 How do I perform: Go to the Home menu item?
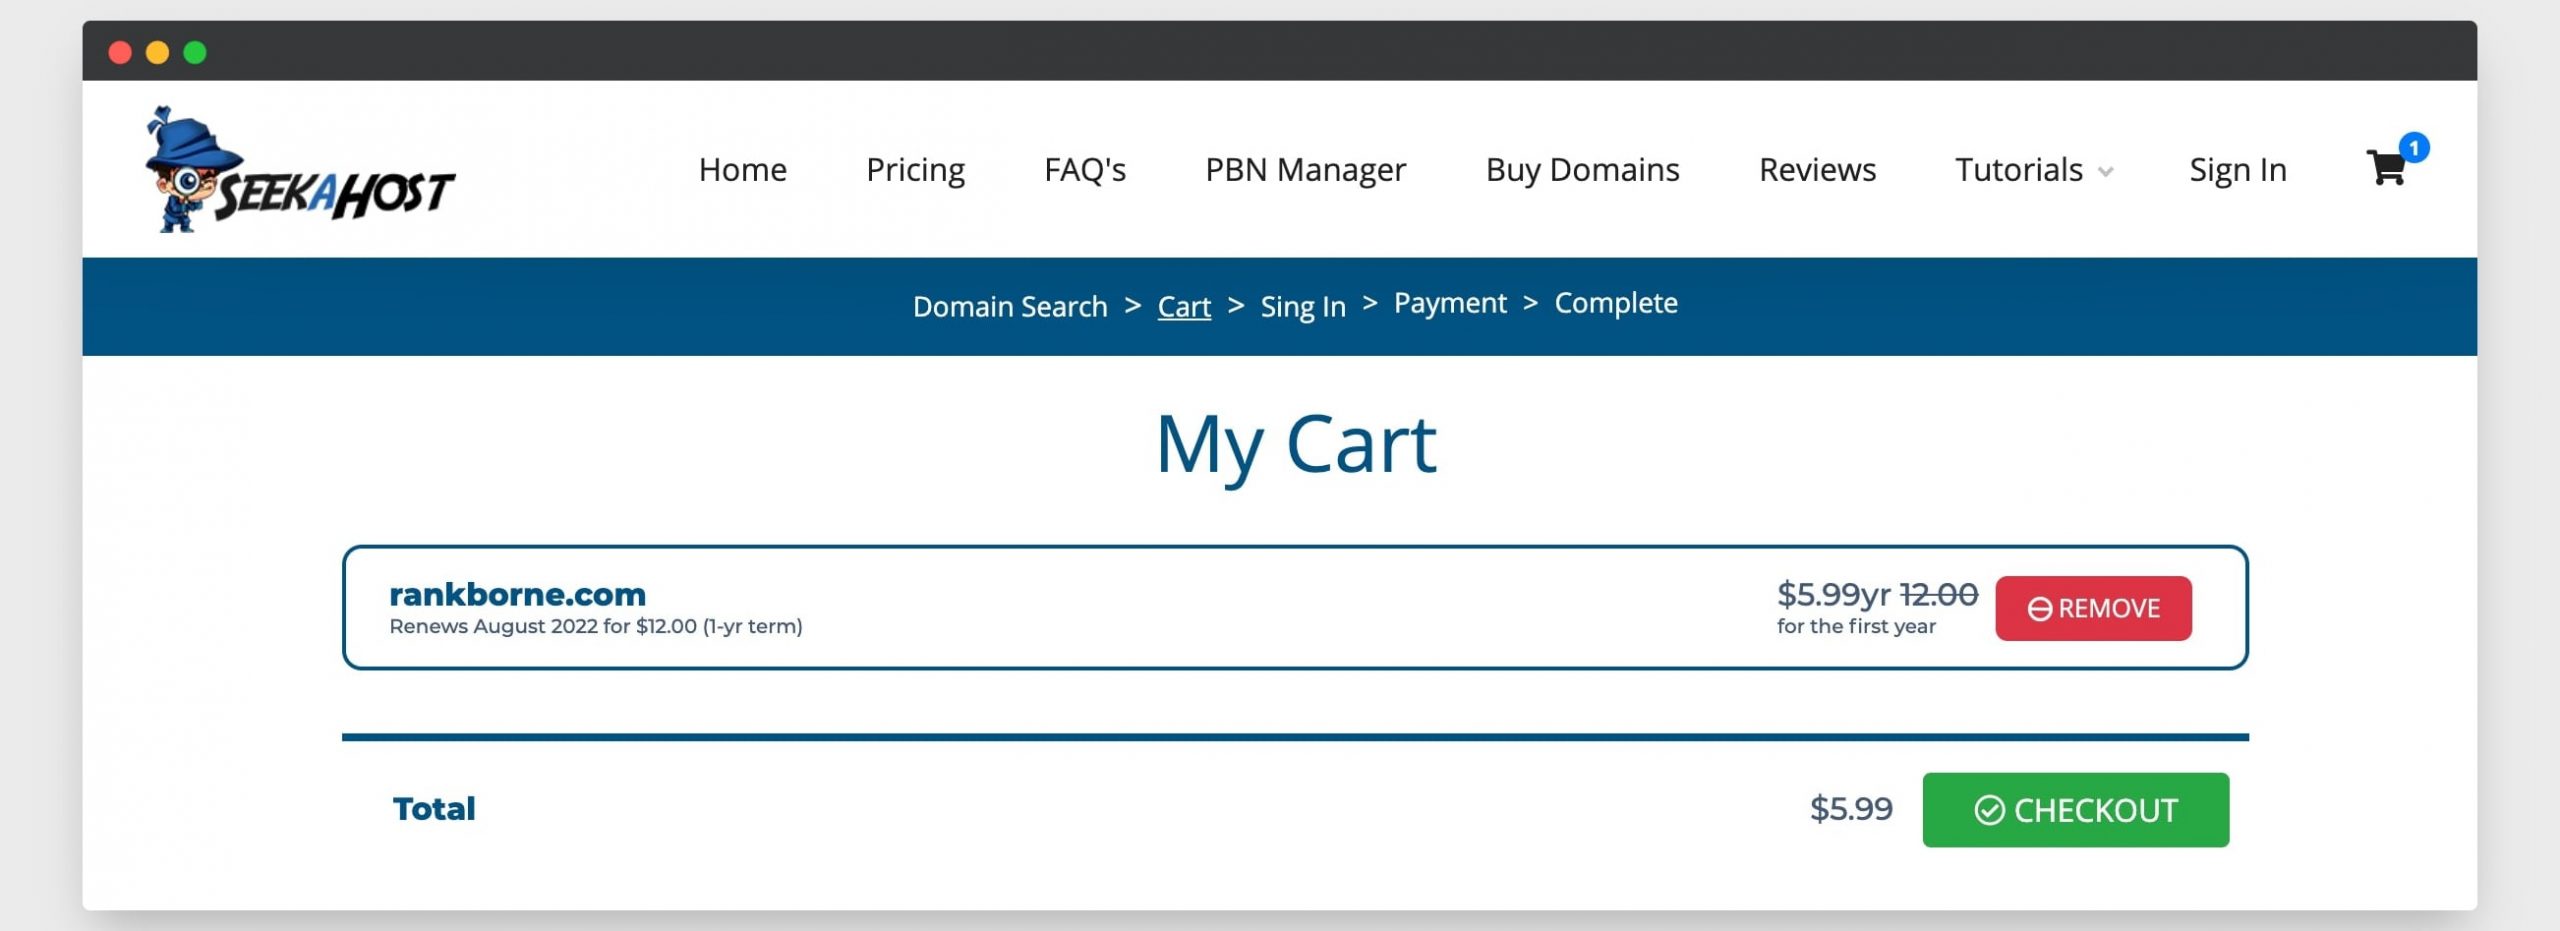click(742, 170)
